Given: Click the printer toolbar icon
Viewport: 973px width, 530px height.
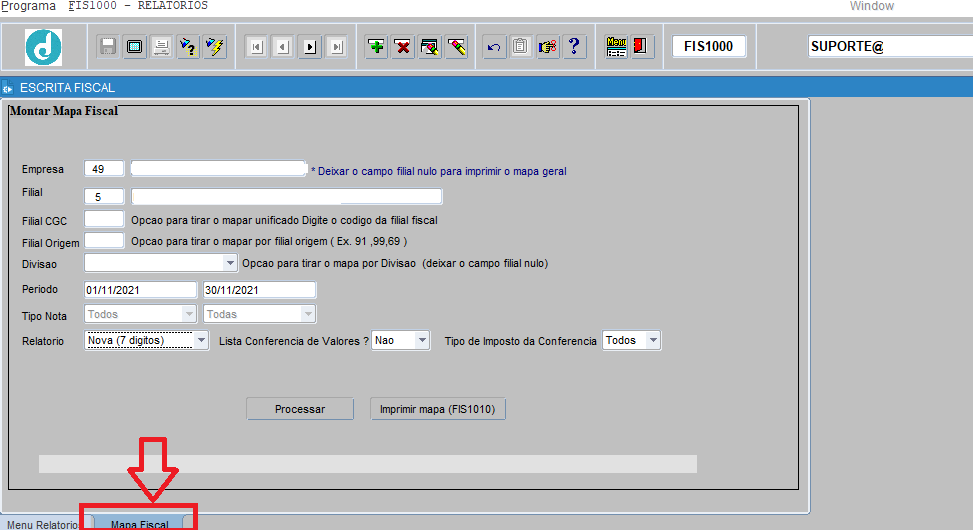Looking at the screenshot, I should pos(160,46).
